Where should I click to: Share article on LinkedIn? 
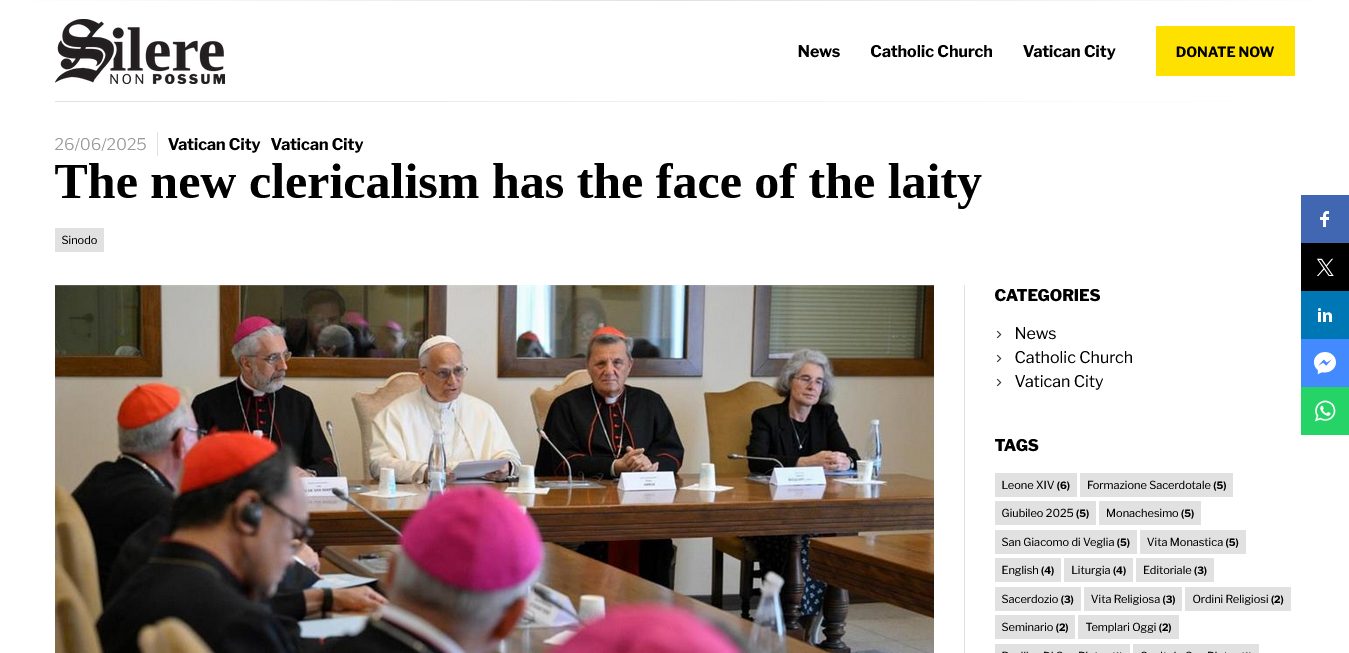click(x=1324, y=315)
